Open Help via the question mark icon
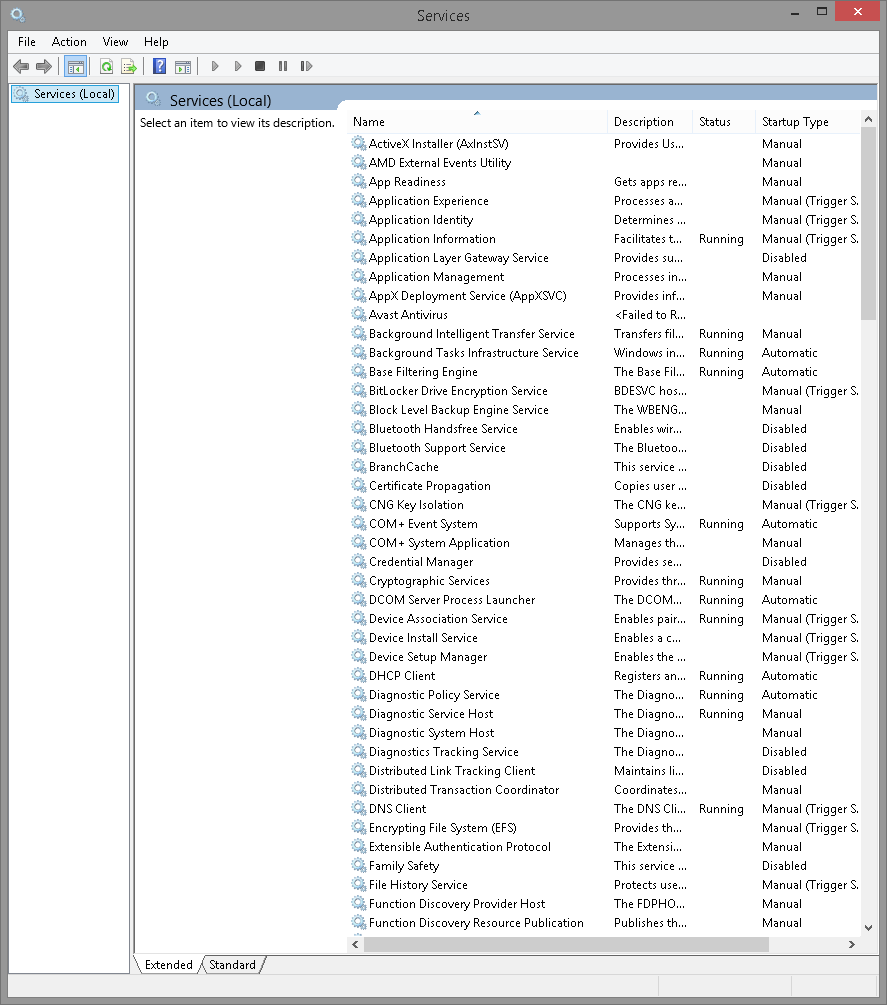The height and width of the screenshot is (1005, 887). [160, 66]
